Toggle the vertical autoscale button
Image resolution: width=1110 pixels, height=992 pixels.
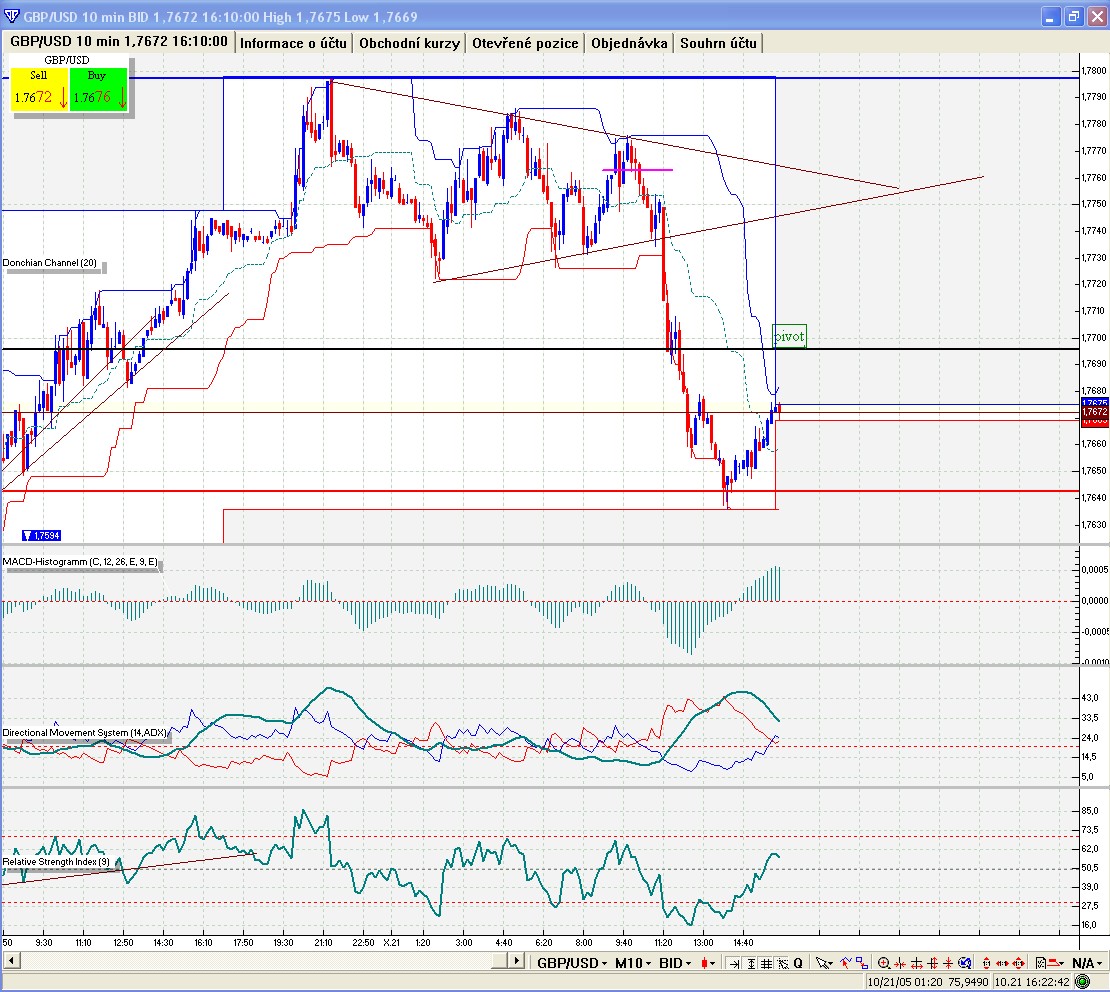751,963
